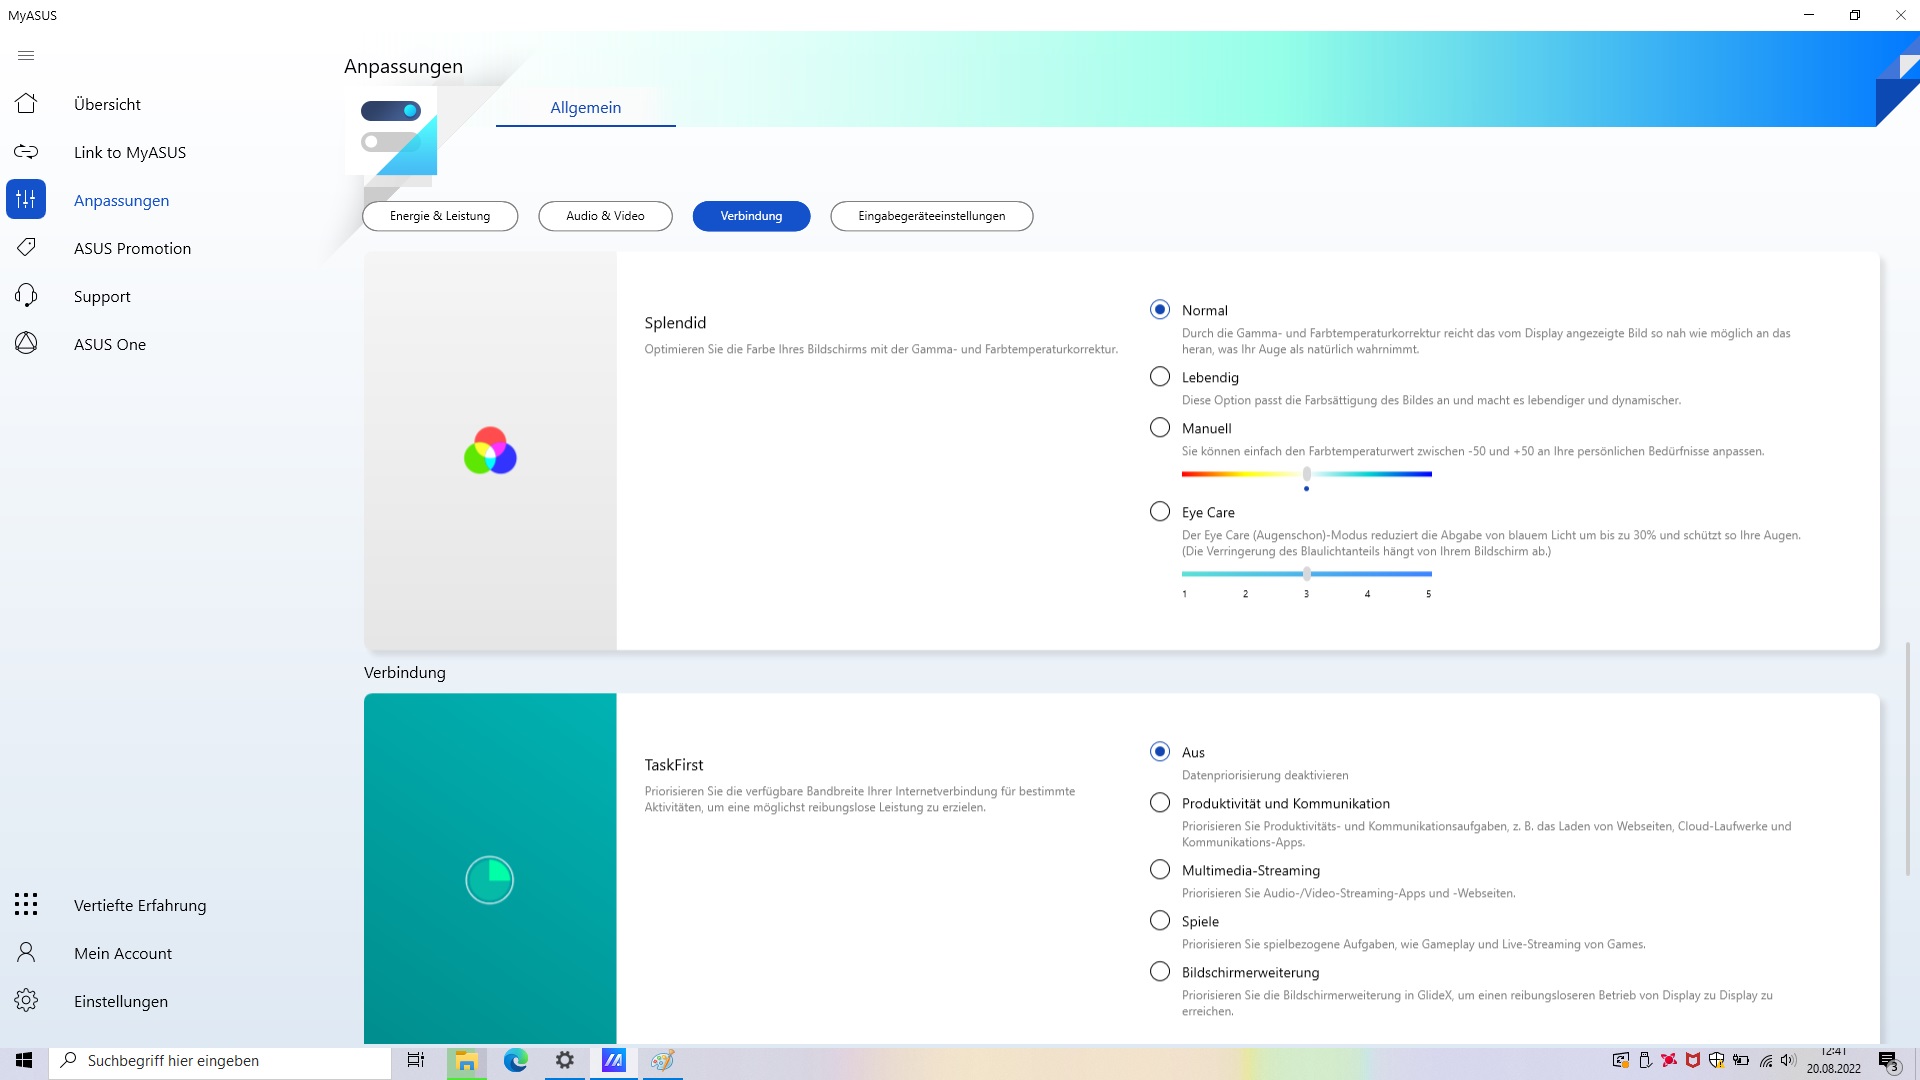1920x1080 pixels.
Task: Open Link to MyASUS icon
Action: (26, 152)
